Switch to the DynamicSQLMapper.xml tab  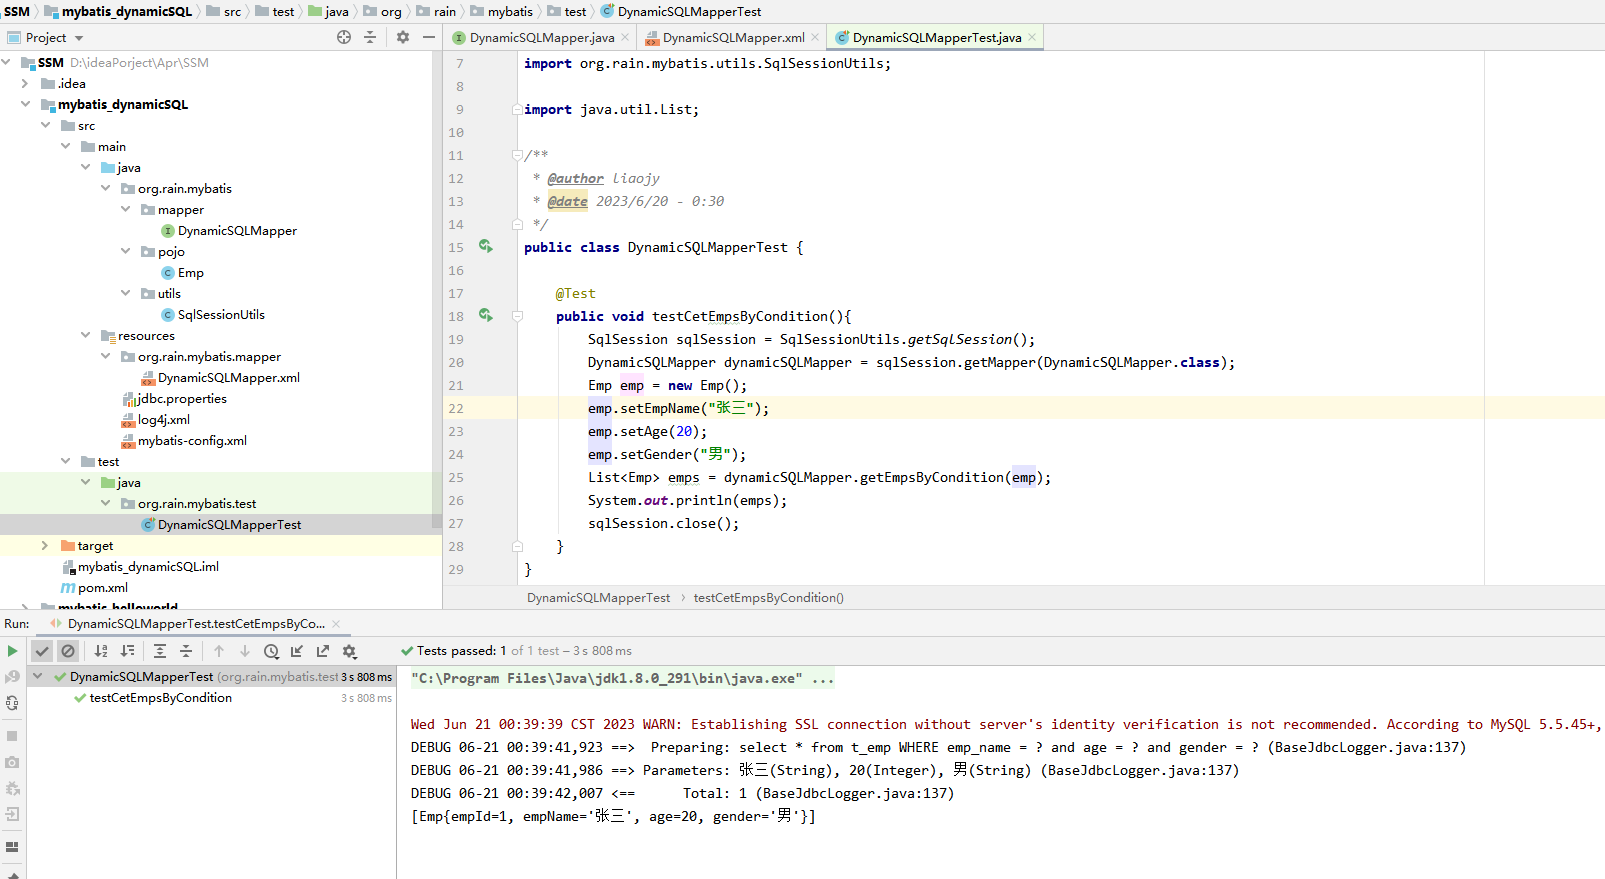(x=733, y=38)
